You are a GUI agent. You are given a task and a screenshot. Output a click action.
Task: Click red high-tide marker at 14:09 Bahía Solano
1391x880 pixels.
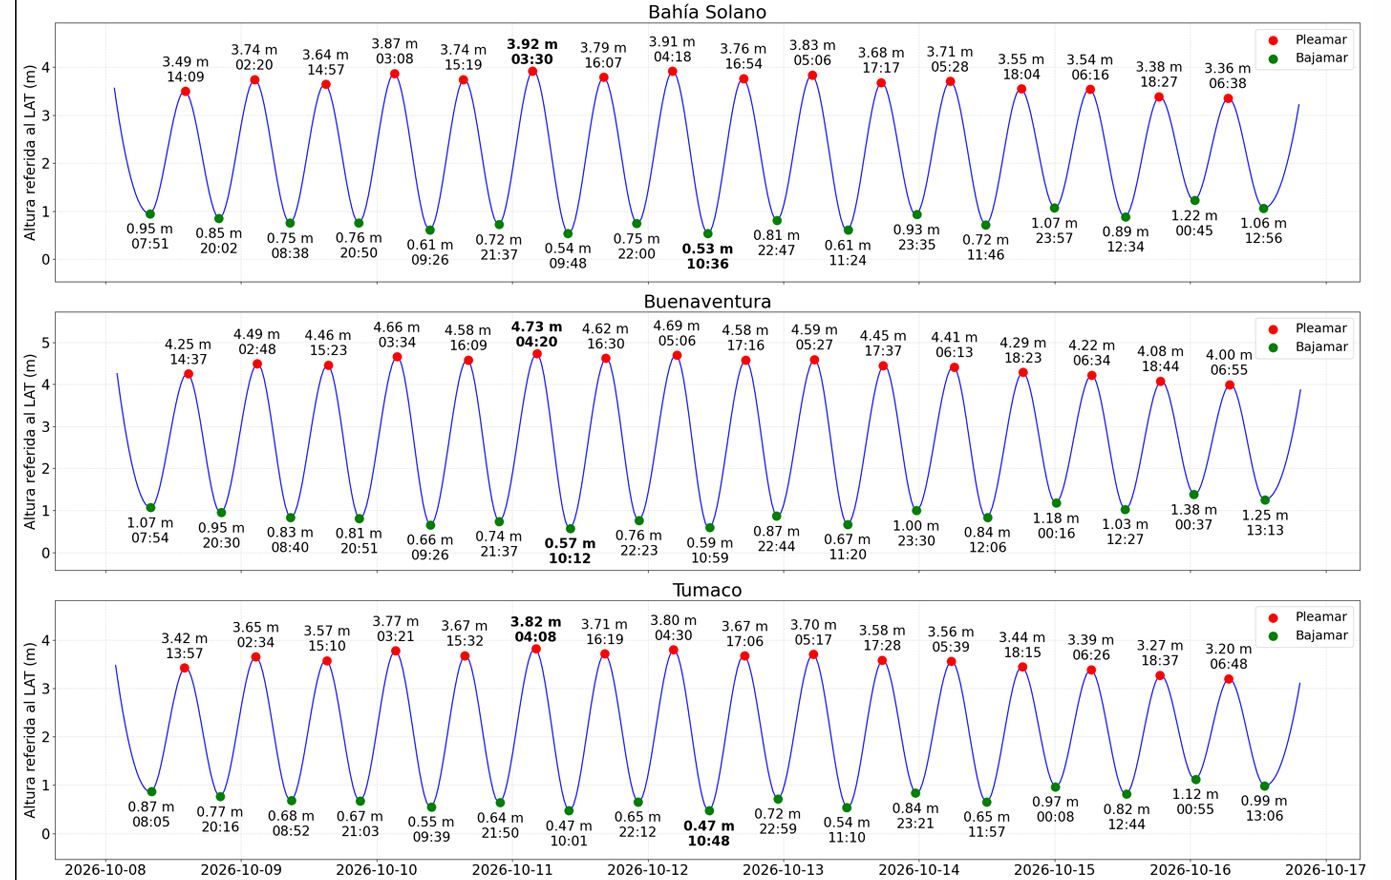(x=185, y=92)
